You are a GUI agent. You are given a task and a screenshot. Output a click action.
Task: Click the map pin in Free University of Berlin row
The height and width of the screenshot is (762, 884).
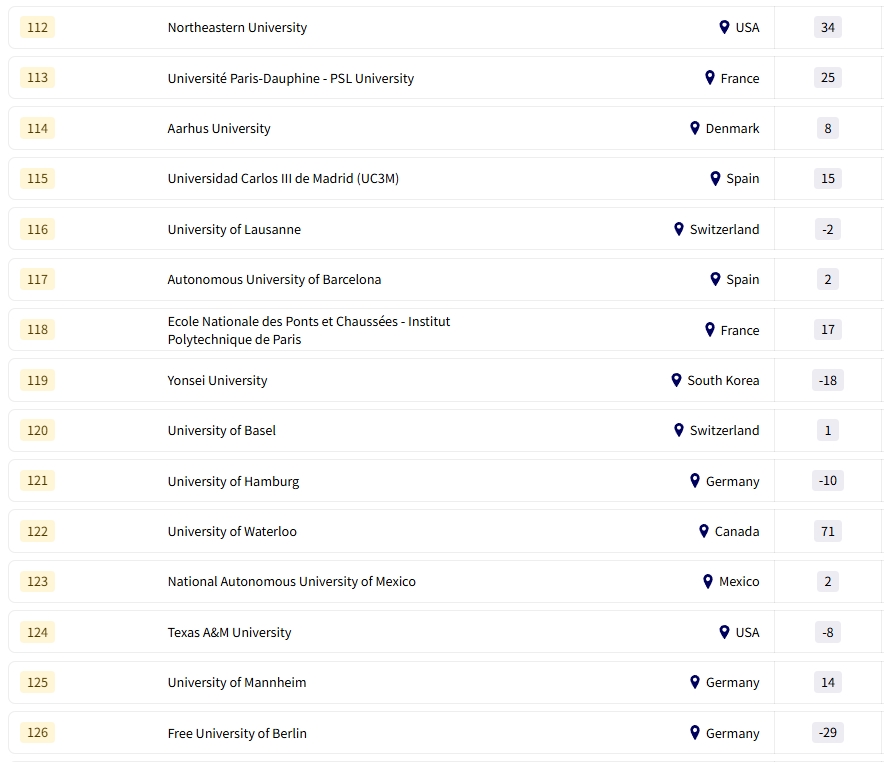[x=695, y=733]
